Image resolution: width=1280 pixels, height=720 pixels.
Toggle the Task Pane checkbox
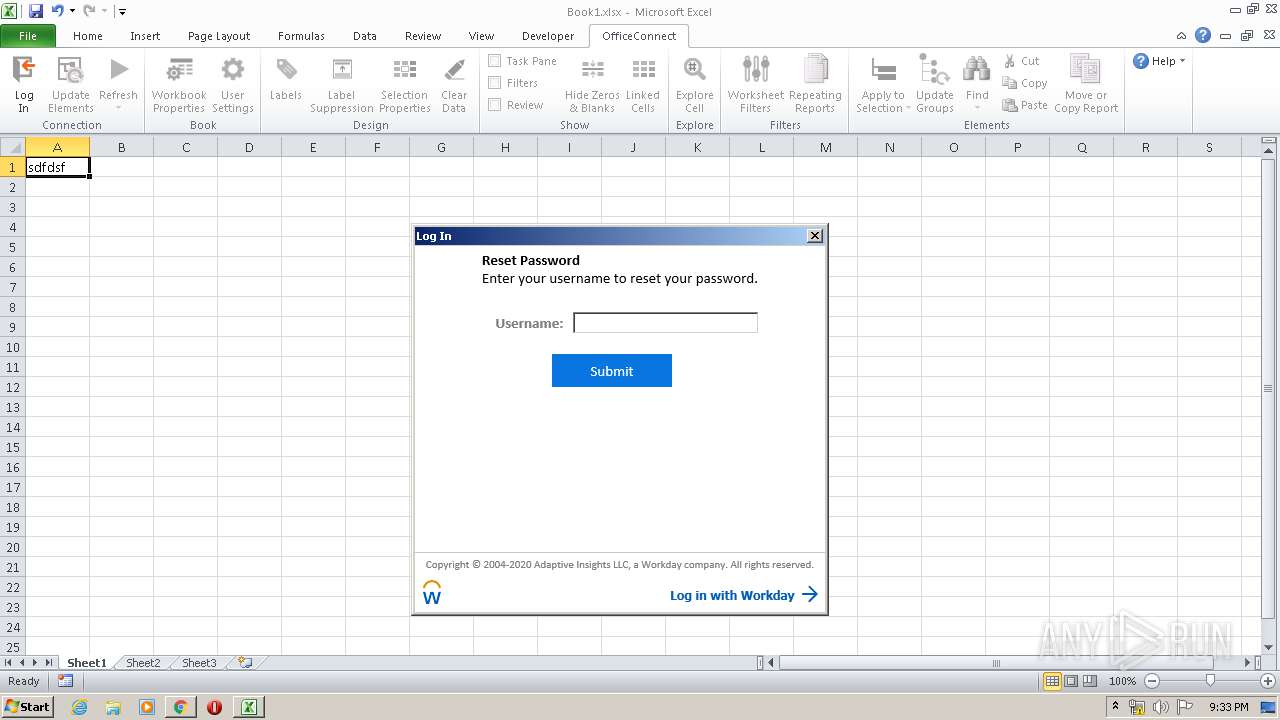point(494,61)
